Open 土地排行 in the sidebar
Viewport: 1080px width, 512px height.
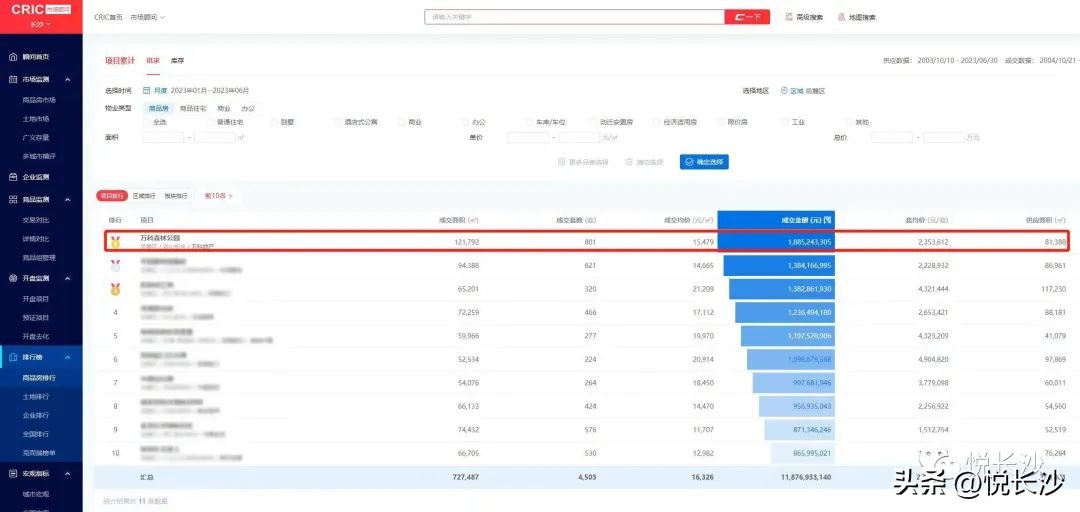pyautogui.click(x=36, y=396)
